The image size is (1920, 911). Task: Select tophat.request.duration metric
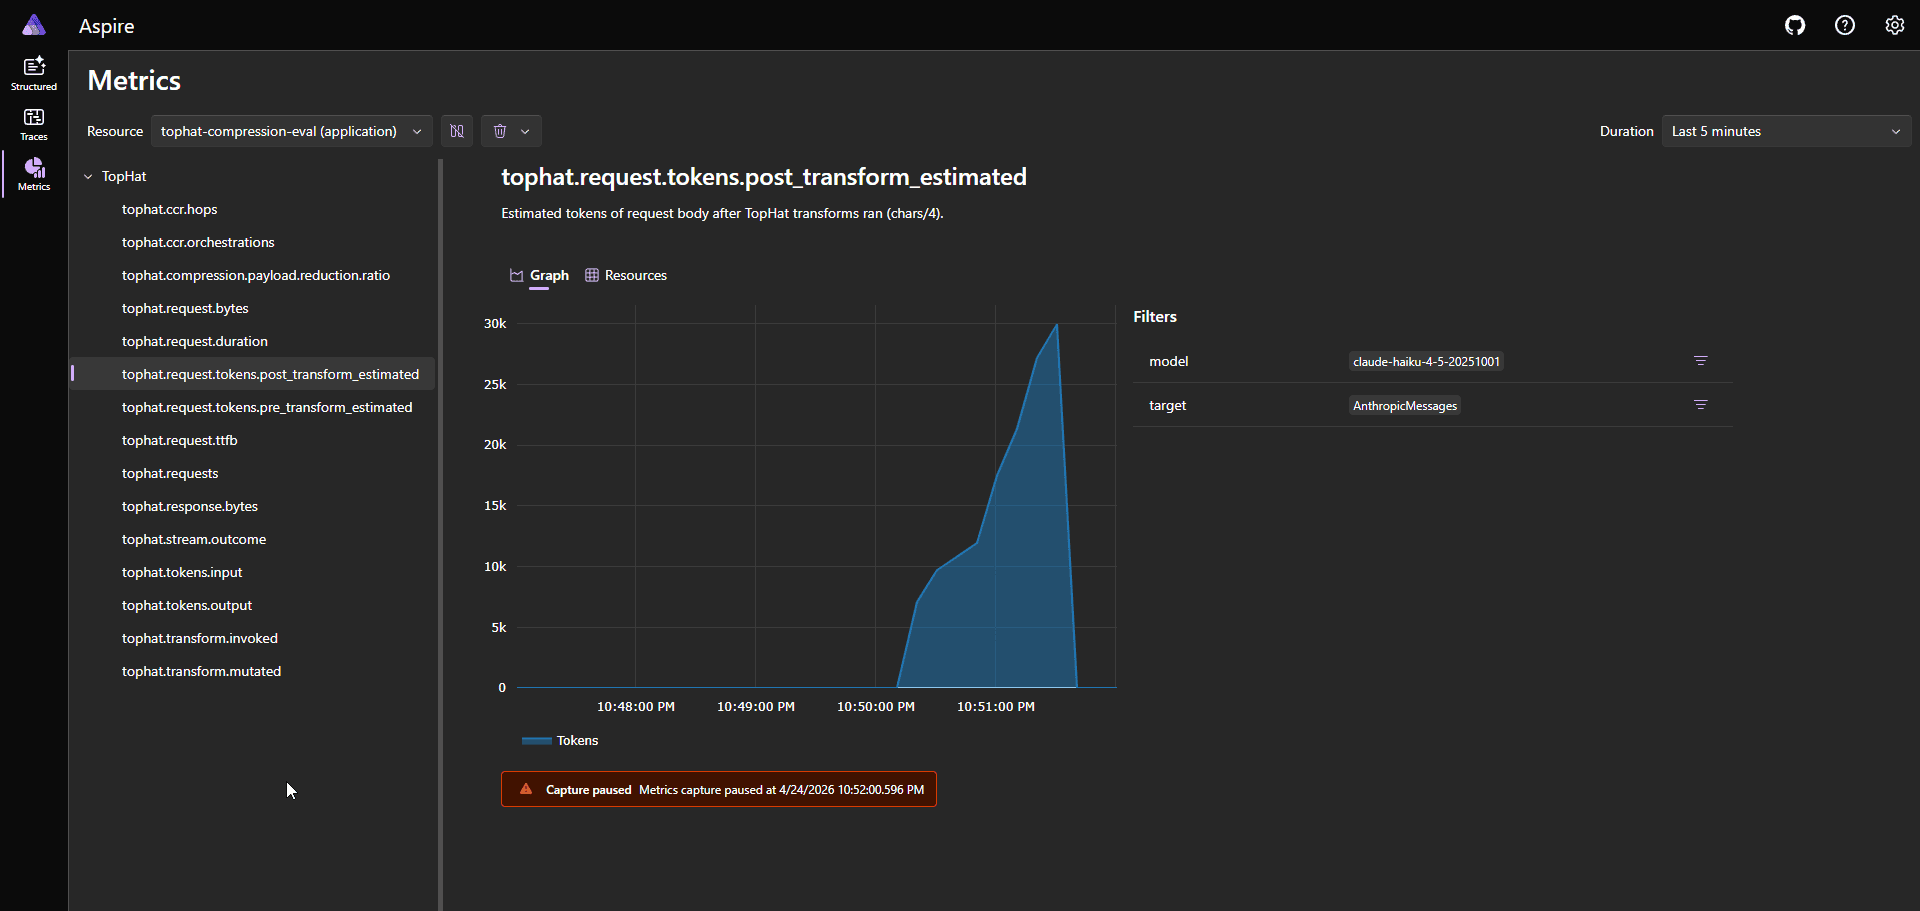click(x=195, y=341)
